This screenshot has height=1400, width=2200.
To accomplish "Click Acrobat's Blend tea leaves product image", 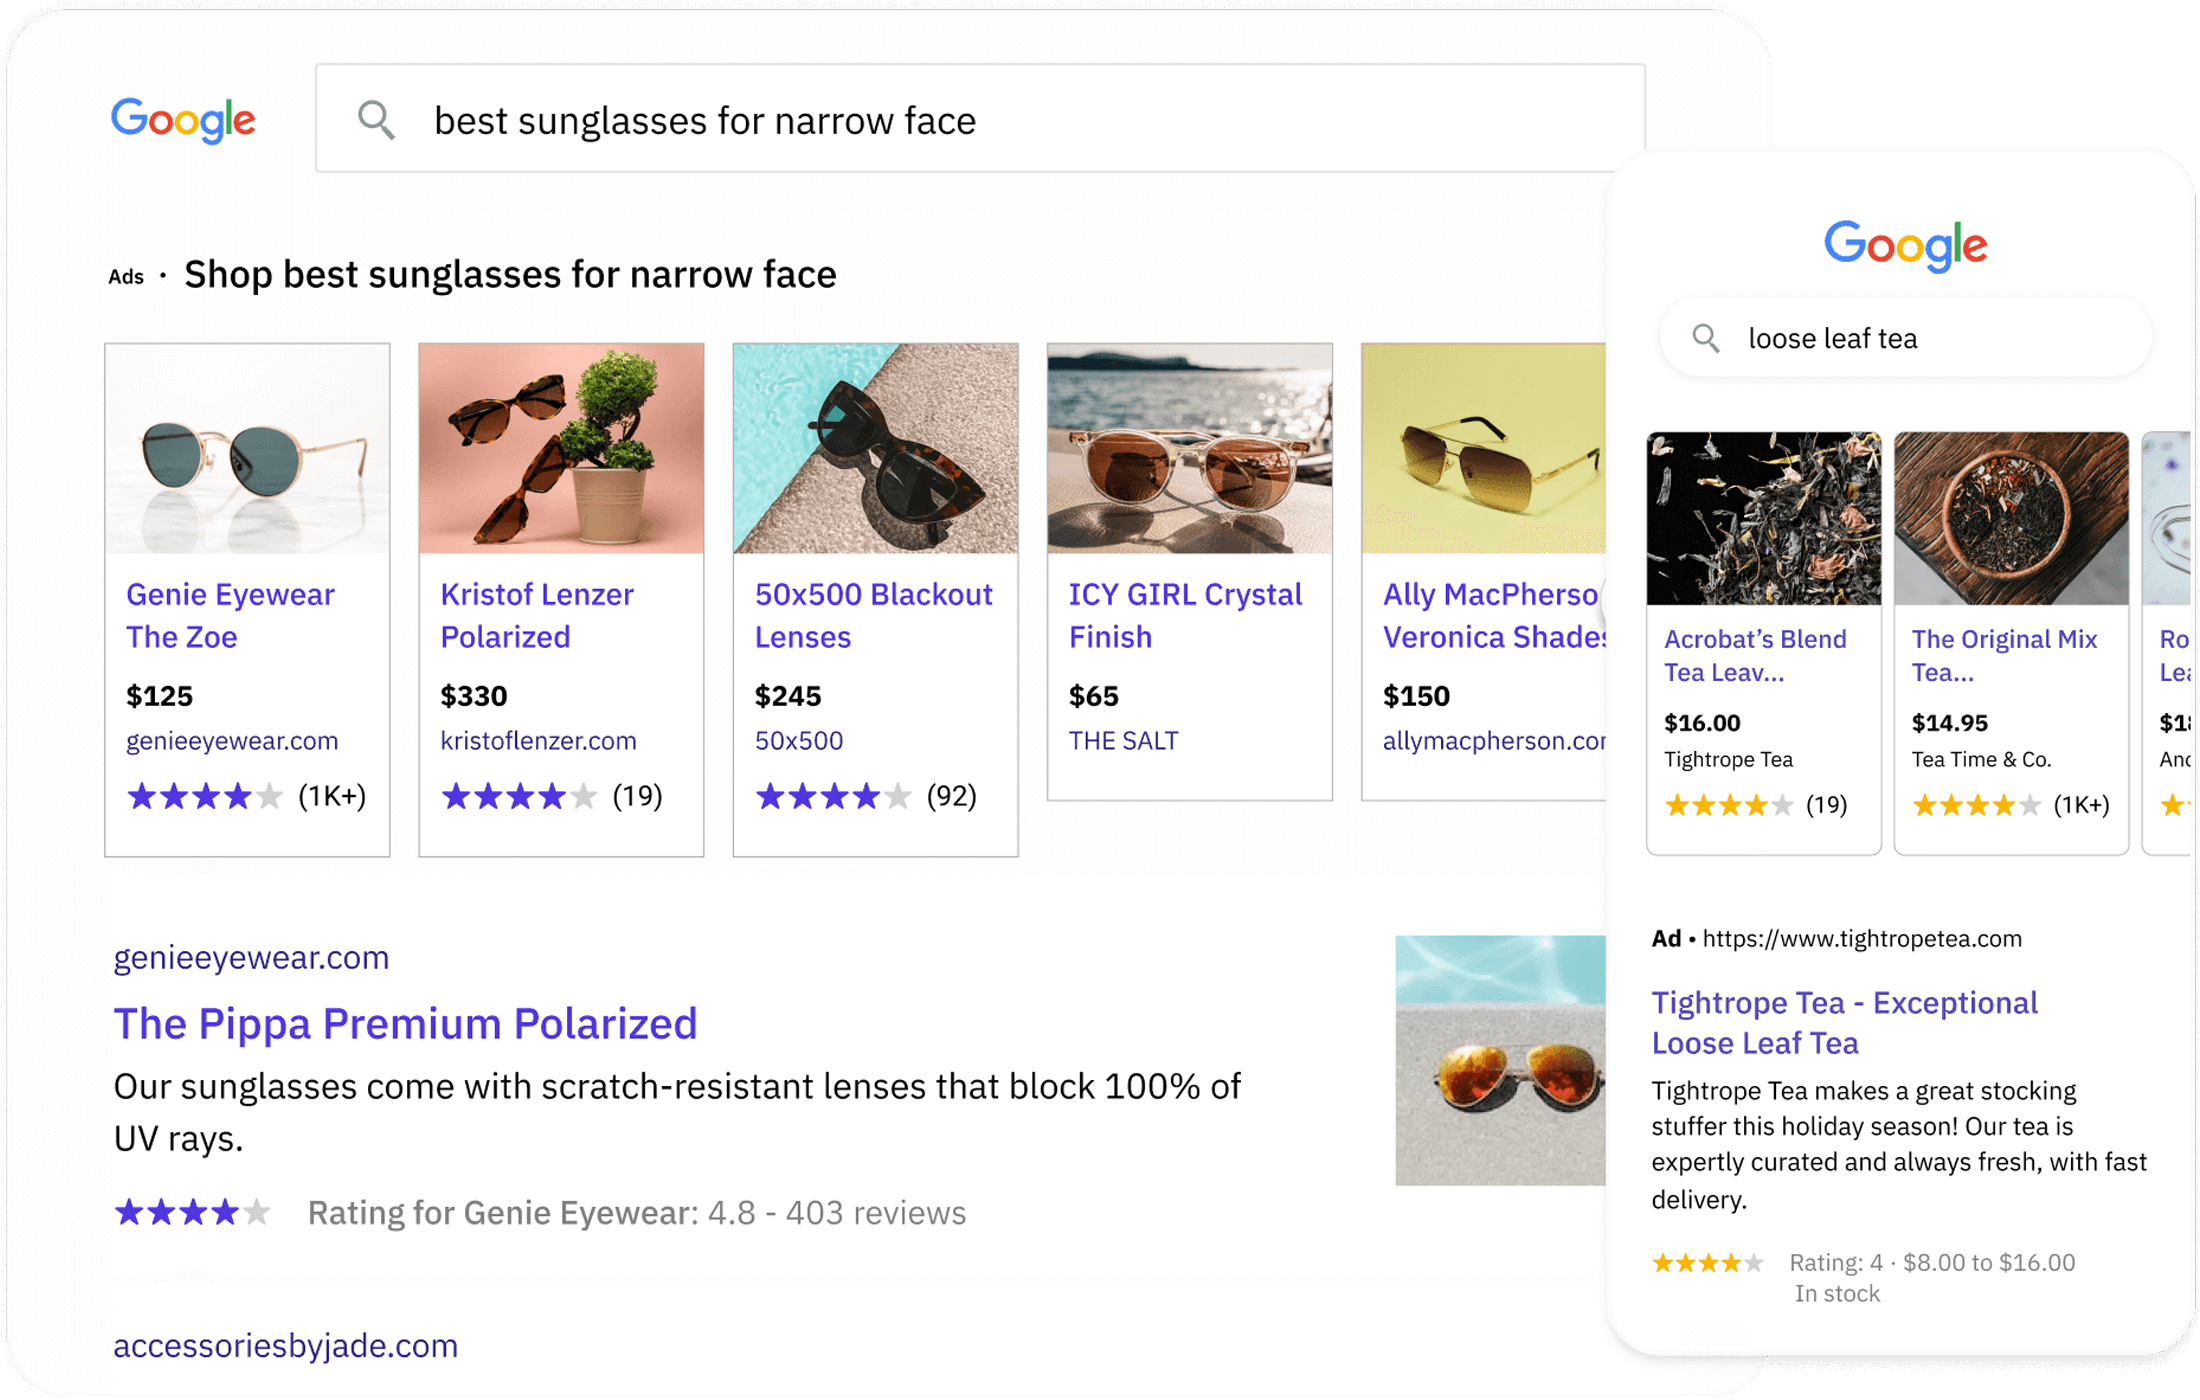I will [1764, 519].
